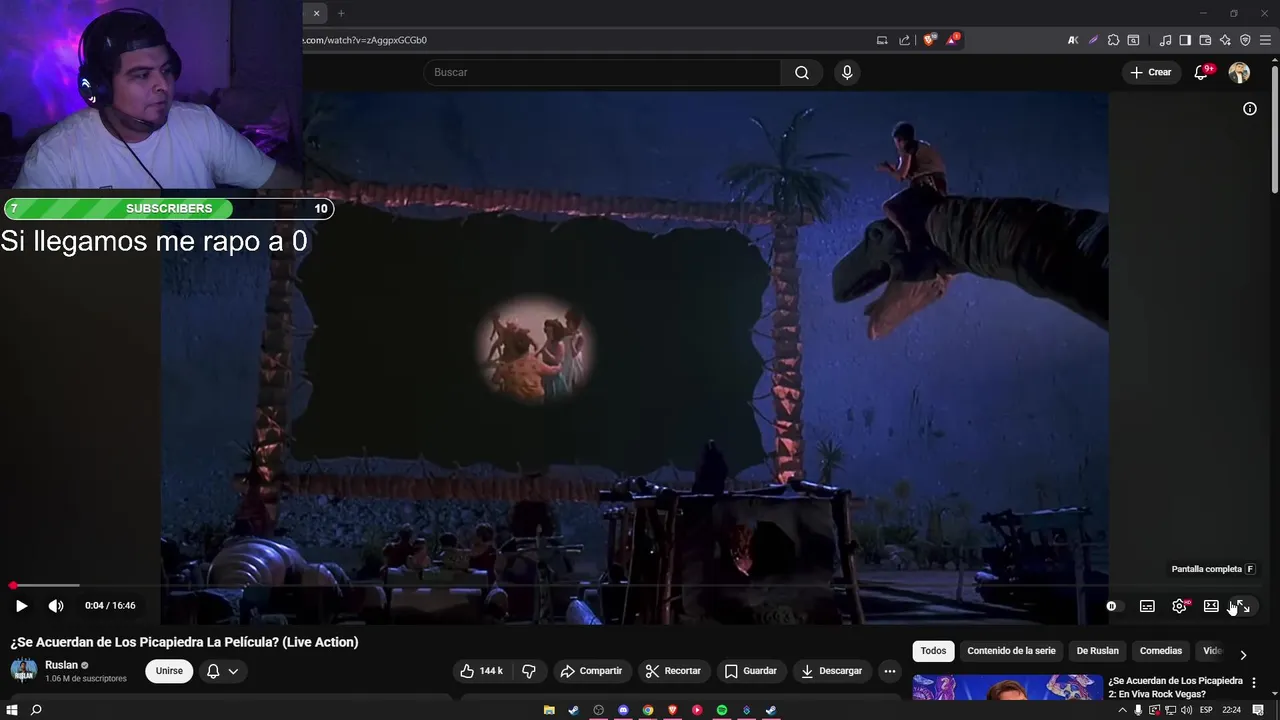Open Discord from the taskbar
Image resolution: width=1280 pixels, height=720 pixels.
point(623,710)
